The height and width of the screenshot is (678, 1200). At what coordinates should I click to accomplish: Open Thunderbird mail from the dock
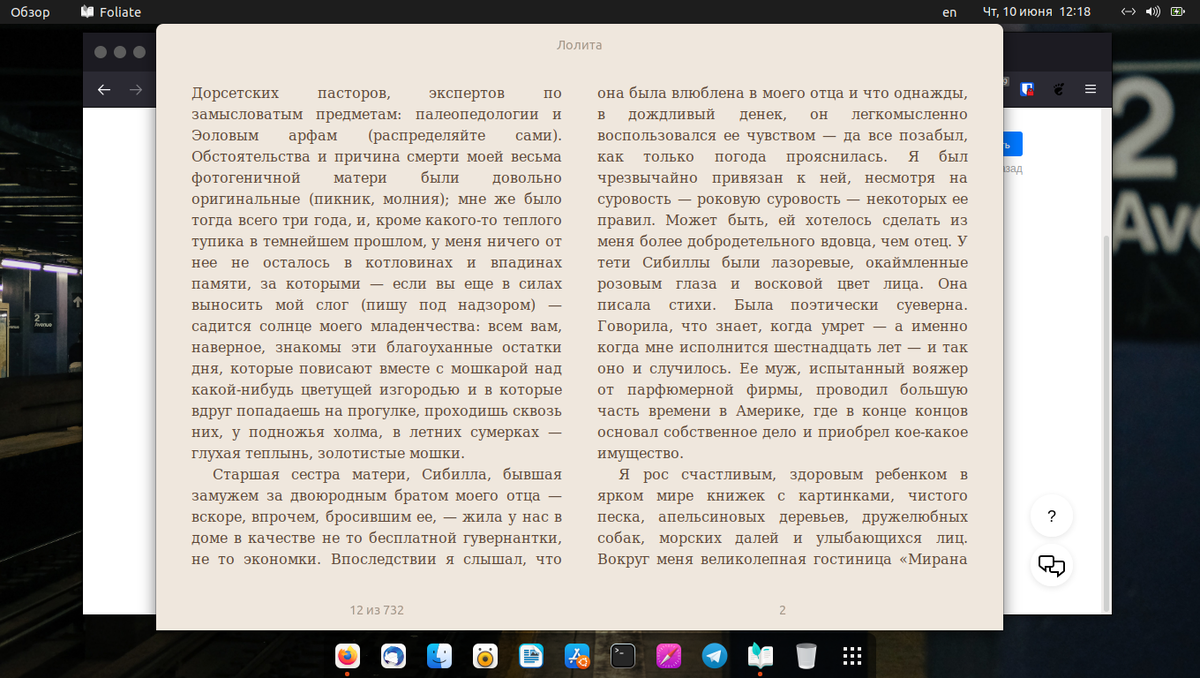[393, 656]
